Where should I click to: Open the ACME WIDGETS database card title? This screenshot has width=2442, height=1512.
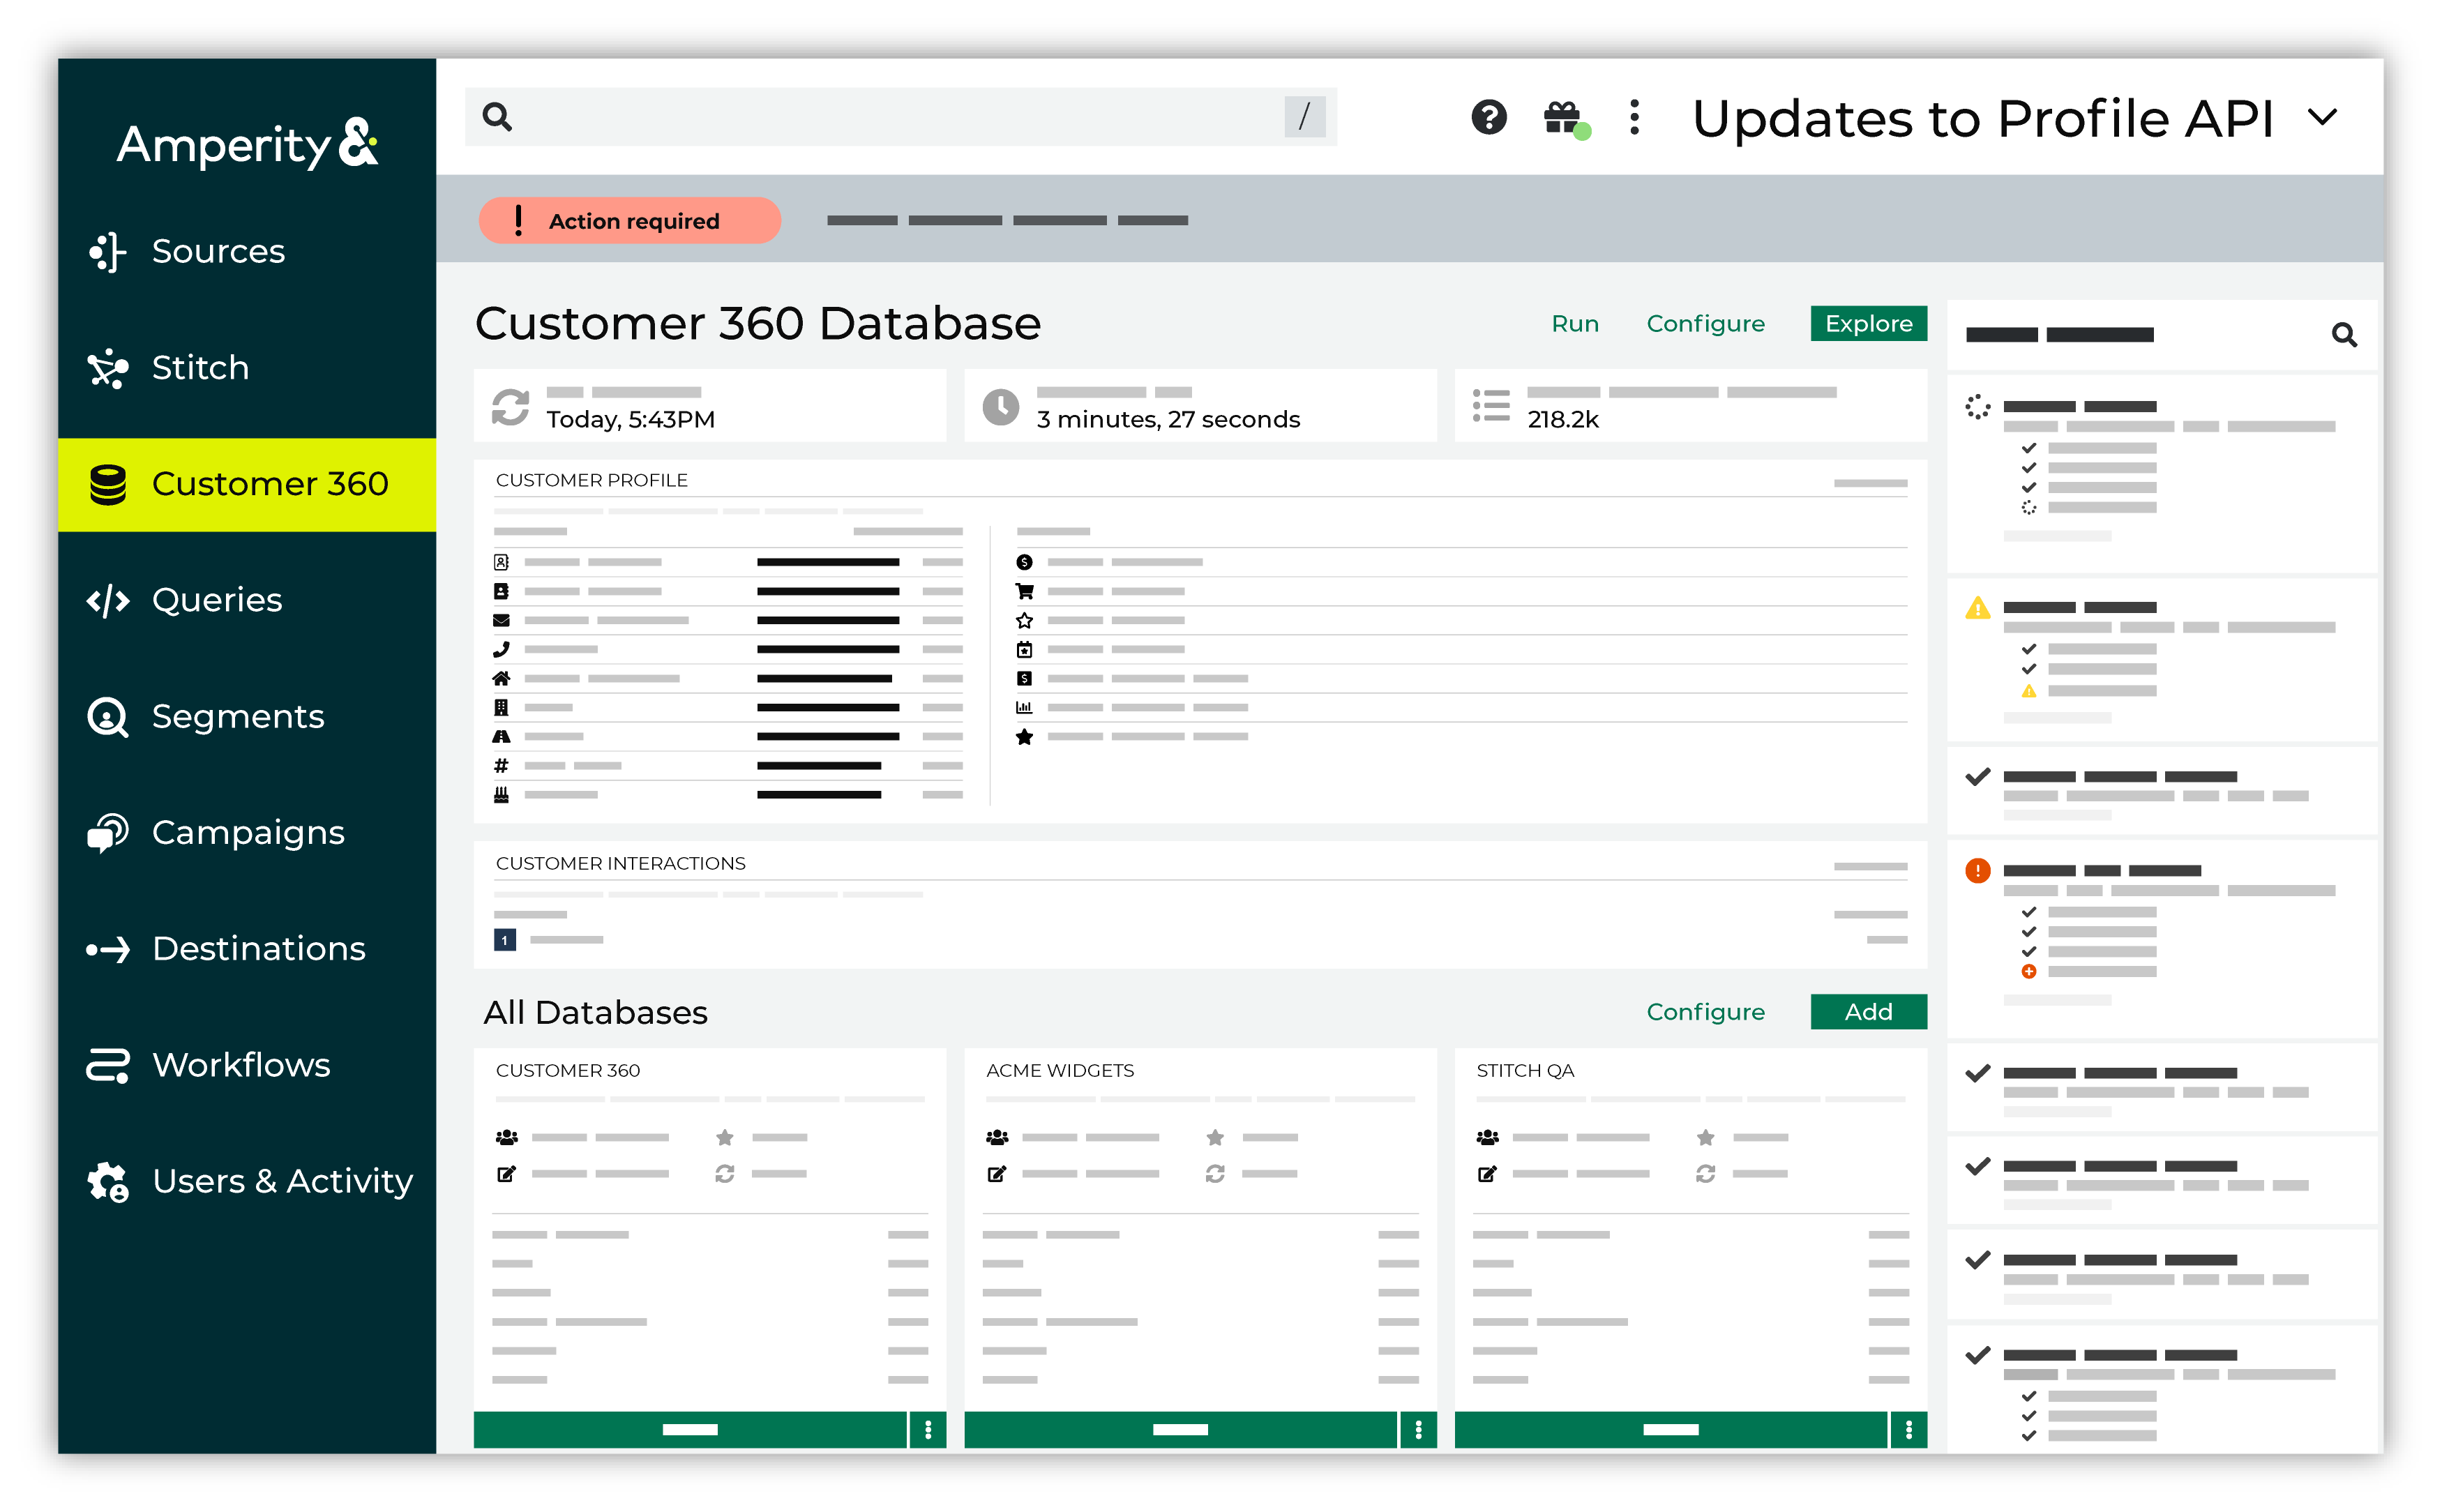pos(1059,1070)
